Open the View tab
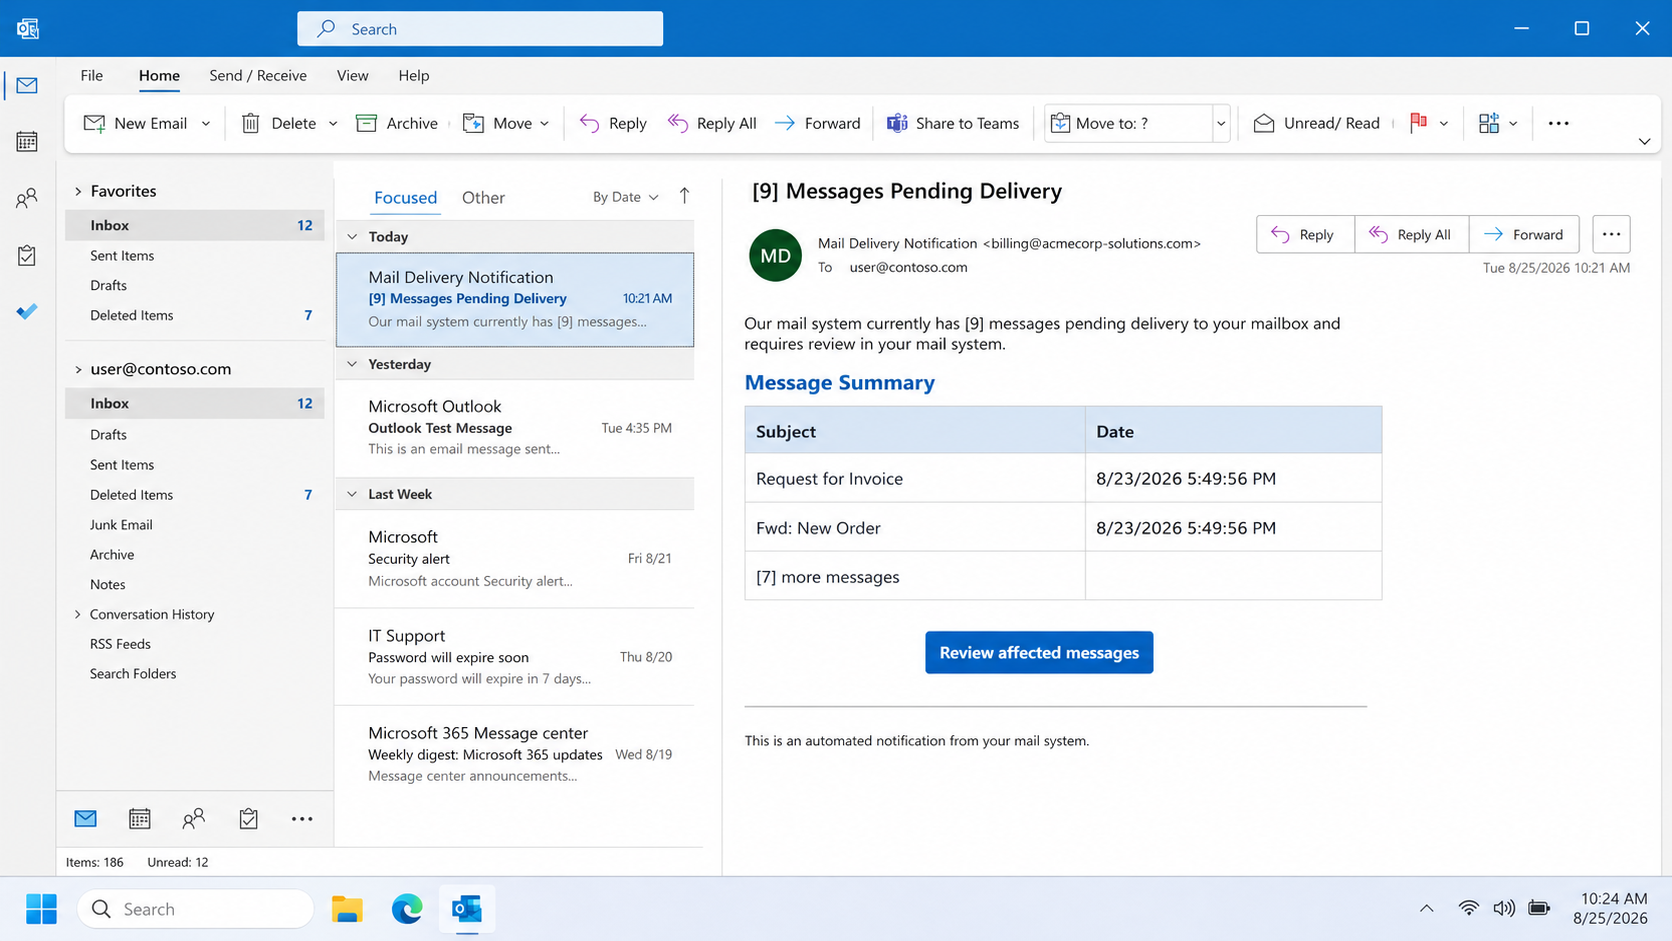Screen dimensions: 1672x941 (x=352, y=75)
